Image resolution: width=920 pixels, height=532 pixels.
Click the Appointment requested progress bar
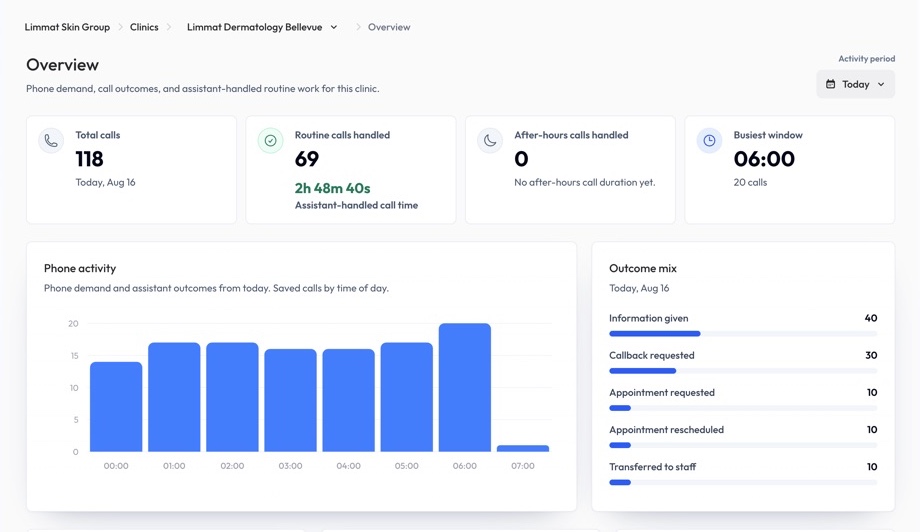743,408
